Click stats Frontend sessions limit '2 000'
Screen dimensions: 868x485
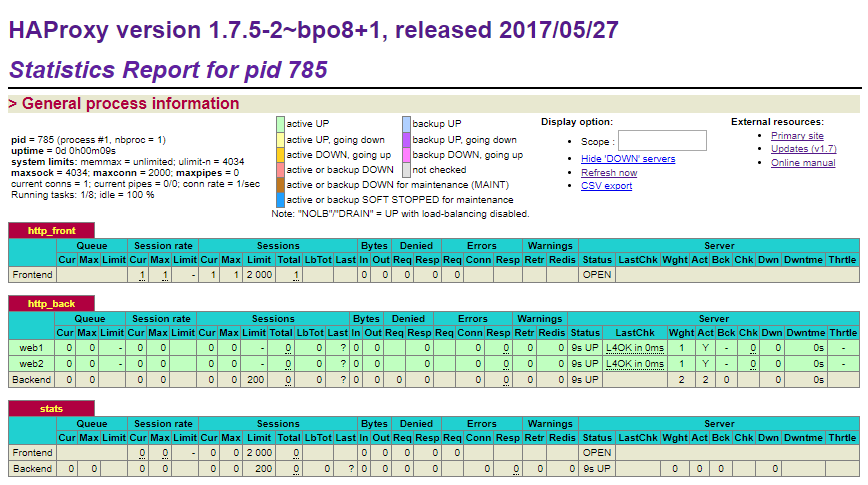point(259,452)
